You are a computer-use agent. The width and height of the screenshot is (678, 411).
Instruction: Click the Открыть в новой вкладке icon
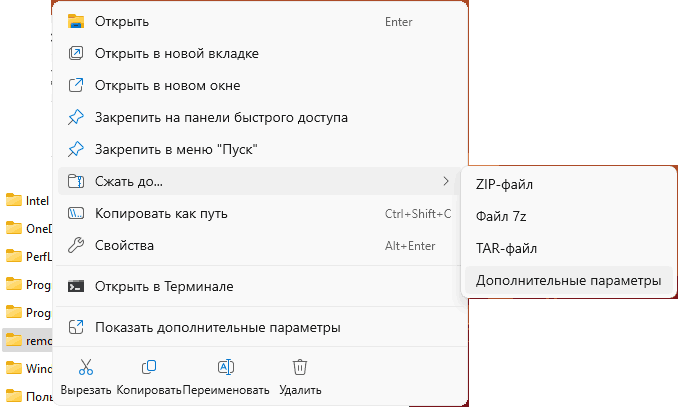[76, 53]
